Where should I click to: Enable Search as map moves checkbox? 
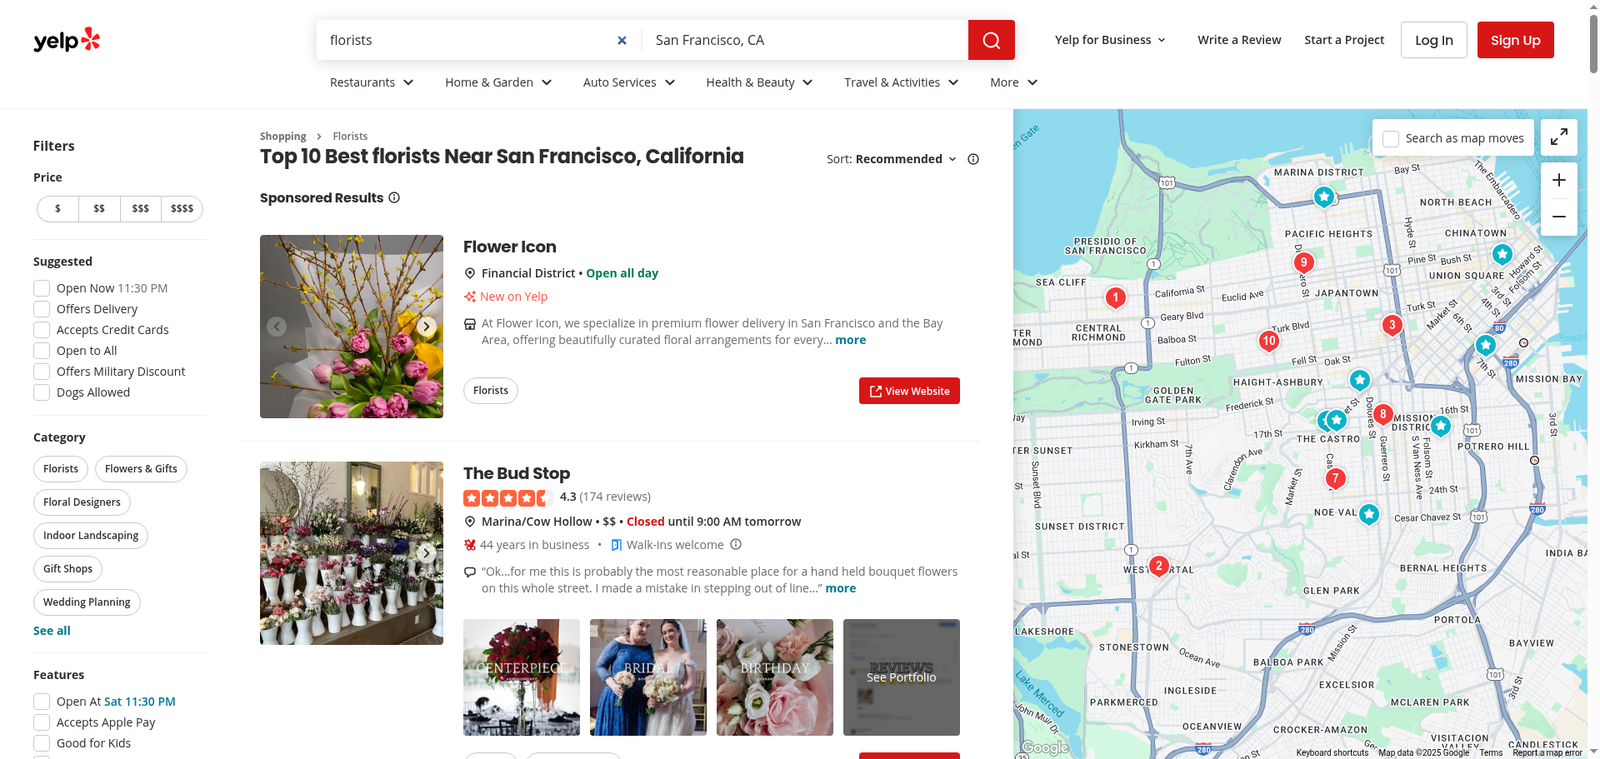[x=1391, y=139]
